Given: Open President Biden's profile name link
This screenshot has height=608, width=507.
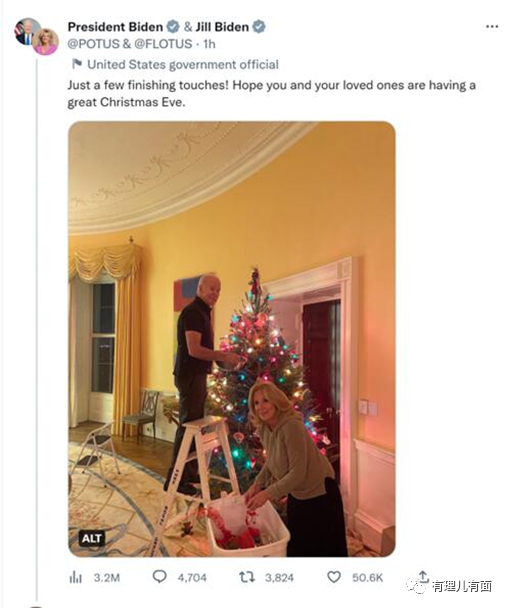Looking at the screenshot, I should (115, 27).
